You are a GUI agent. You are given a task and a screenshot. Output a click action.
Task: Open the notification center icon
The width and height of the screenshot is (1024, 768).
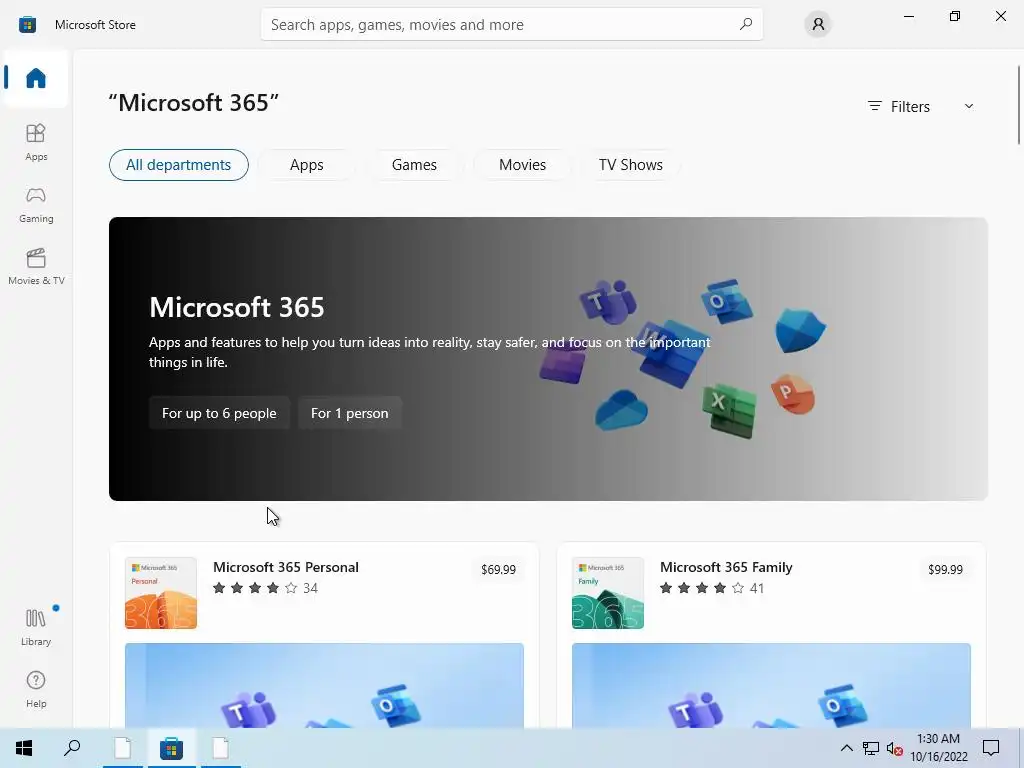click(991, 748)
